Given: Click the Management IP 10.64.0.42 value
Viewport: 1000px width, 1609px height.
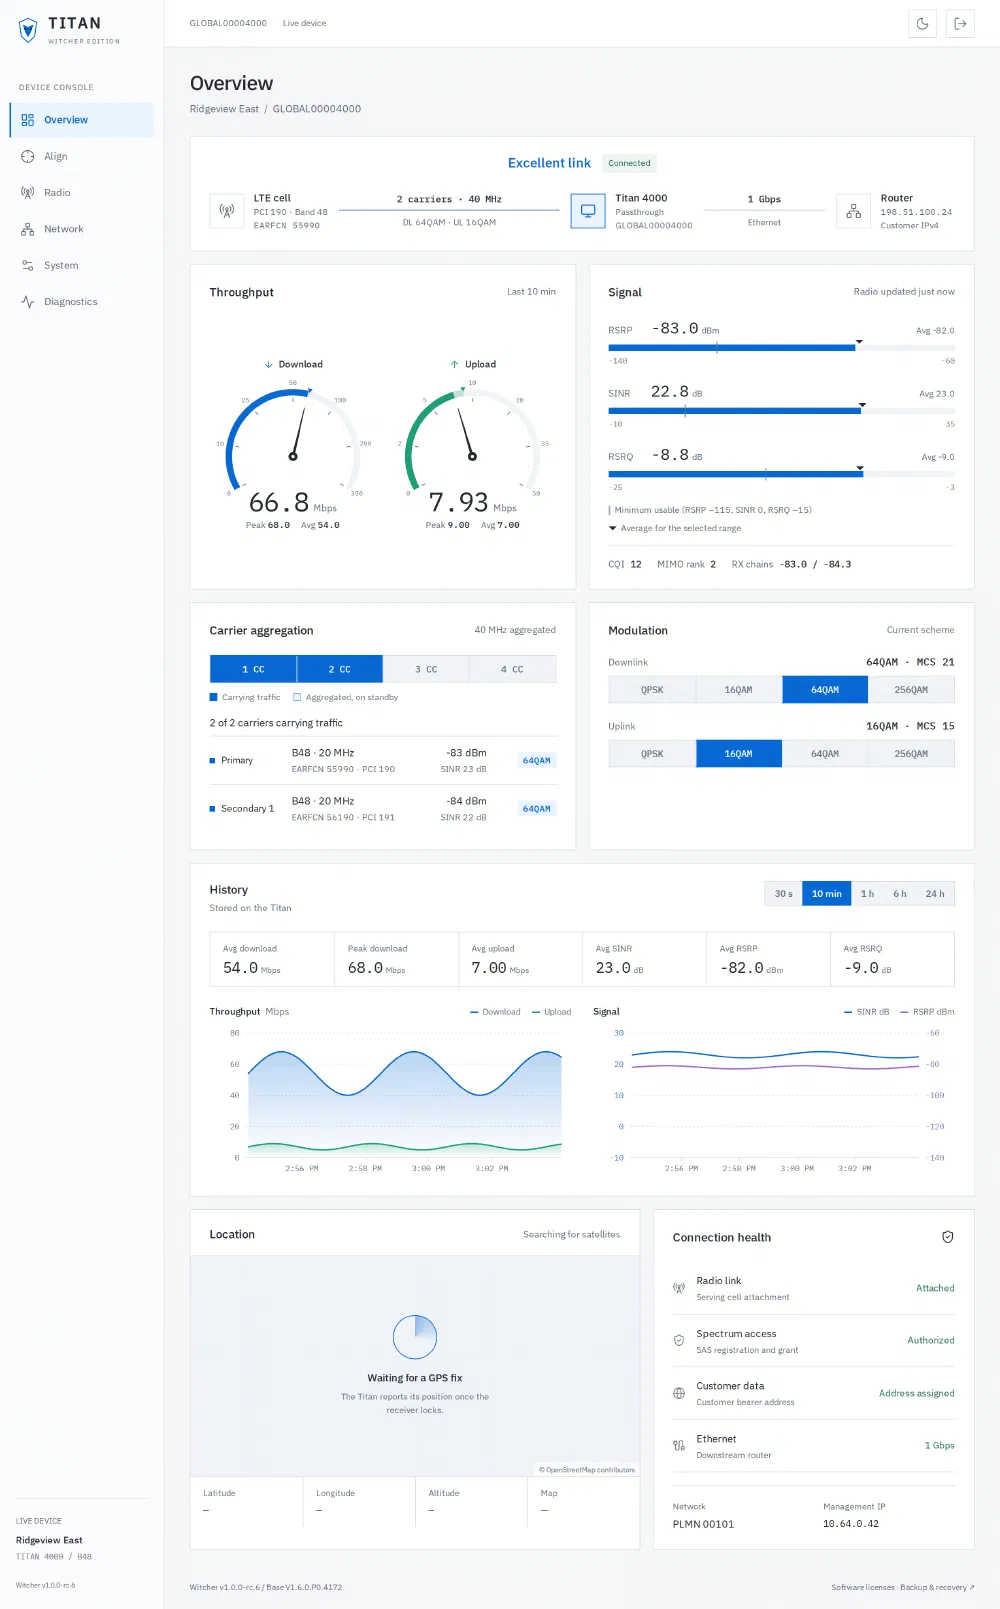Looking at the screenshot, I should 851,1524.
